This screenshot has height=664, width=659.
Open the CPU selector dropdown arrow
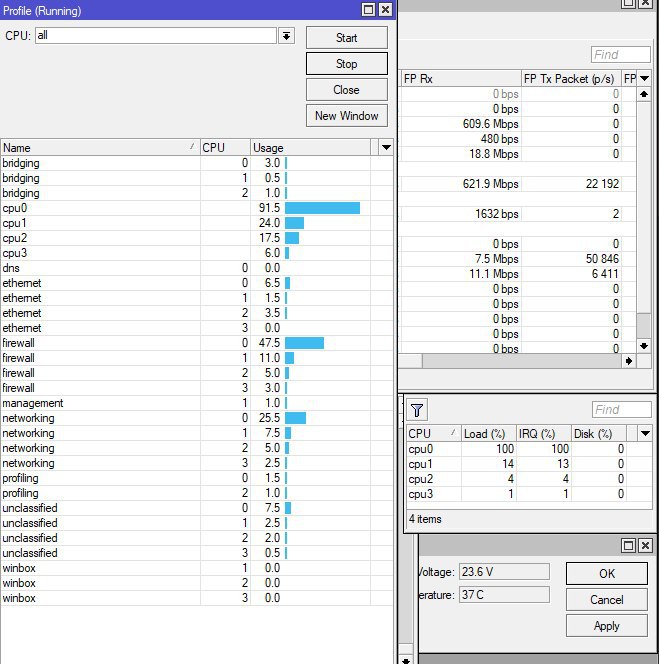coord(286,36)
